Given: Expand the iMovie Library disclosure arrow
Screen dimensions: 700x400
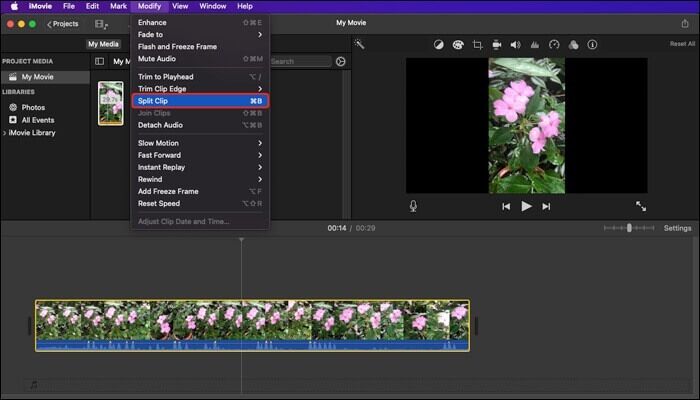Looking at the screenshot, I should coord(4,133).
